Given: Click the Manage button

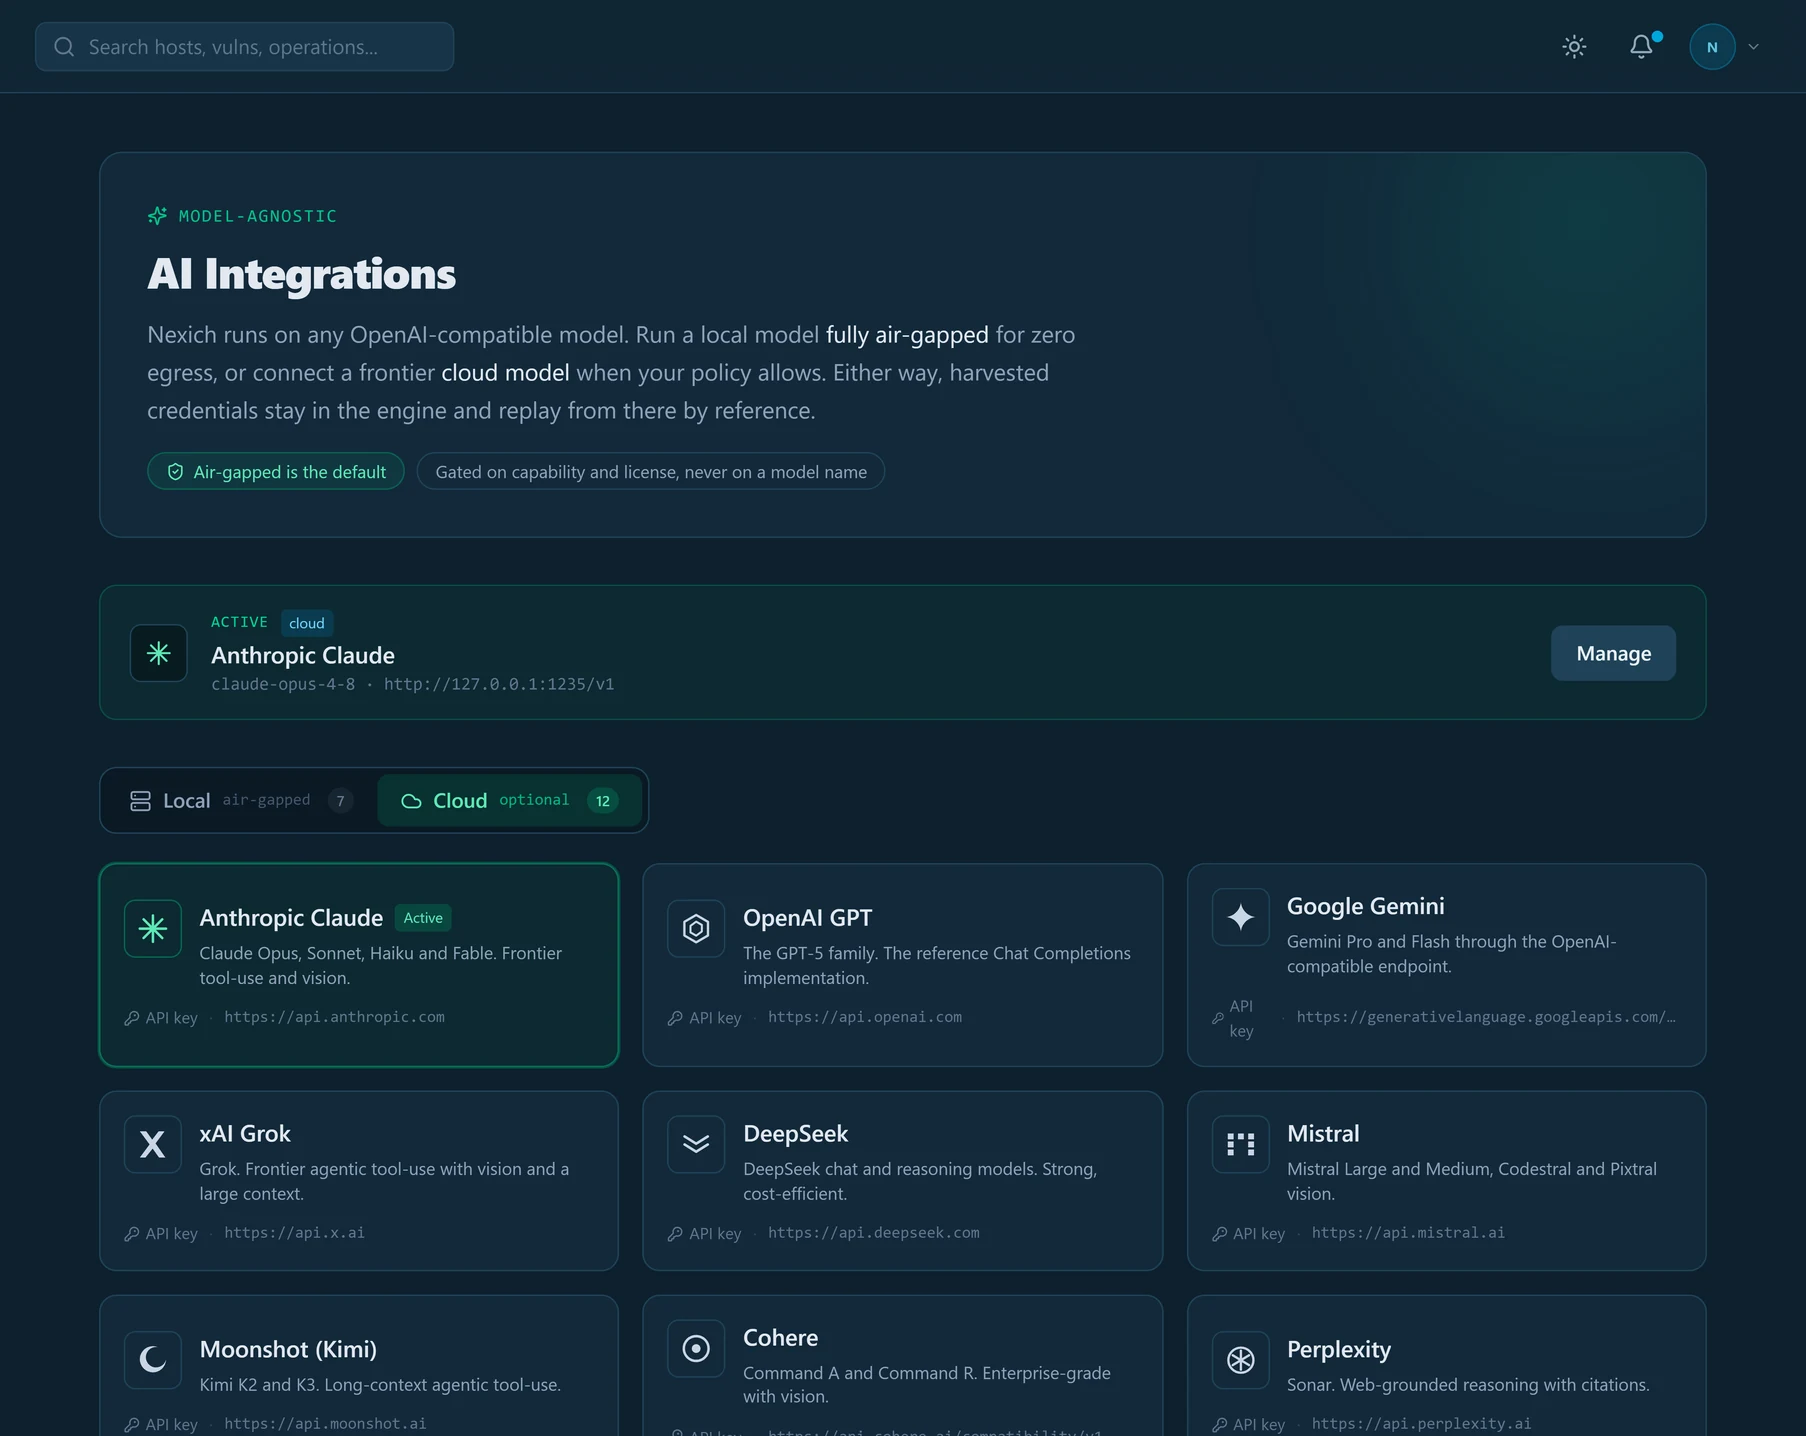Looking at the screenshot, I should (x=1613, y=653).
